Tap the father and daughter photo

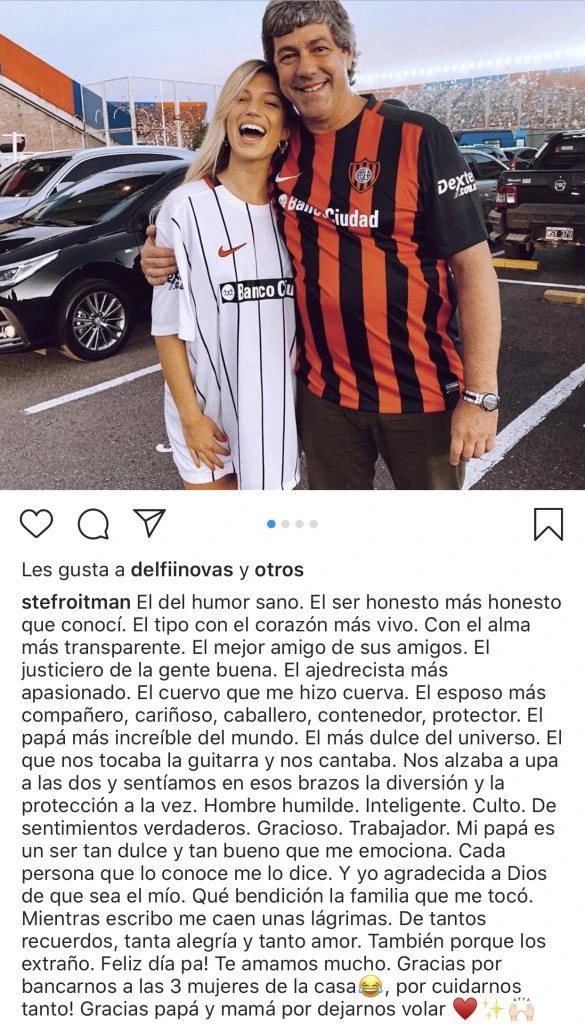[292, 245]
